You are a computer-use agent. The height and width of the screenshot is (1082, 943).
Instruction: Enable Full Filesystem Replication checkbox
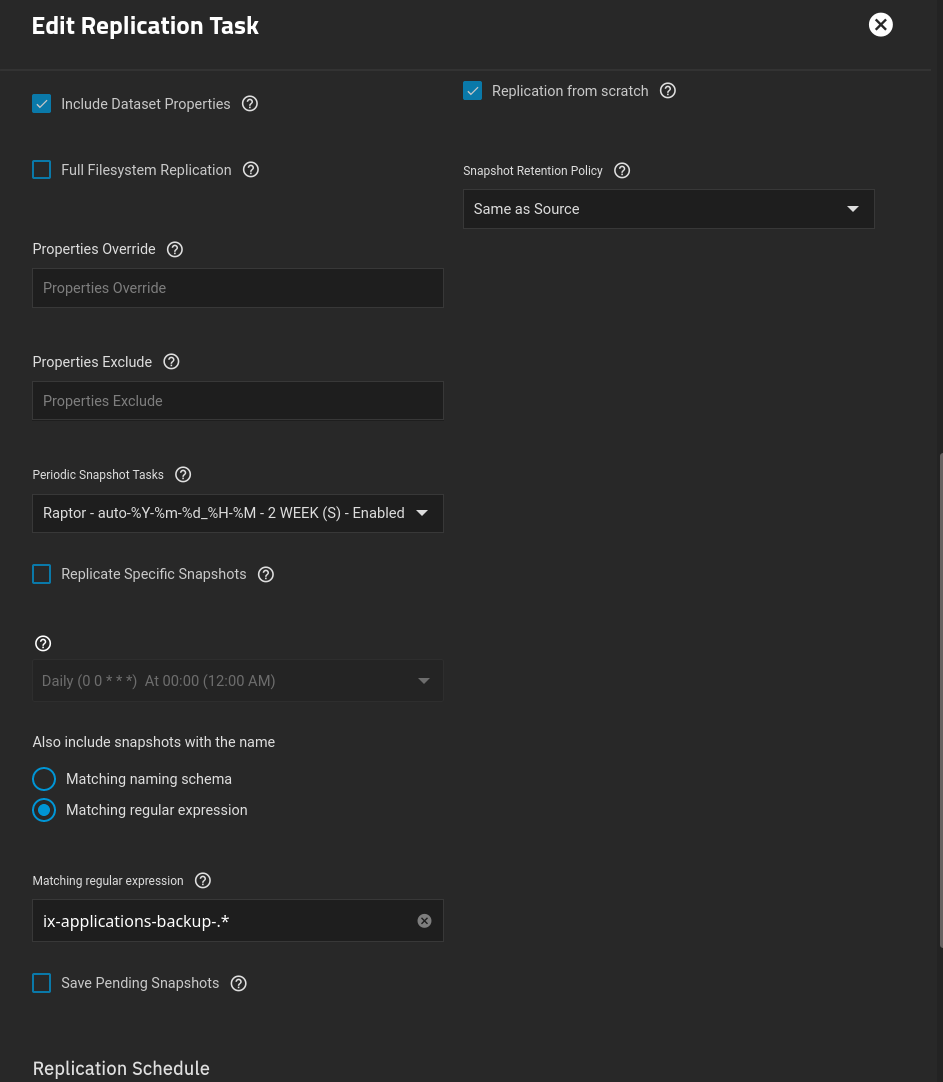(42, 170)
